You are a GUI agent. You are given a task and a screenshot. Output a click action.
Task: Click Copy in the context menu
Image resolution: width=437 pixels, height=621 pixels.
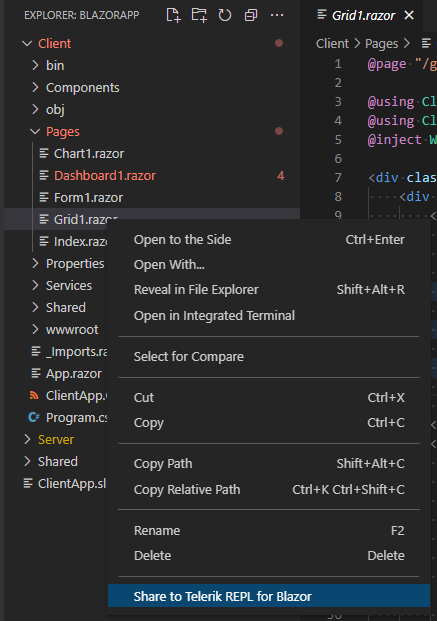269,423
